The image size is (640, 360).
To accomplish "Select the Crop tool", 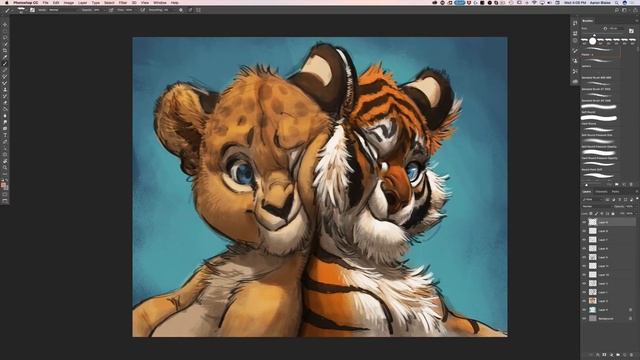I will pyautogui.click(x=5, y=51).
